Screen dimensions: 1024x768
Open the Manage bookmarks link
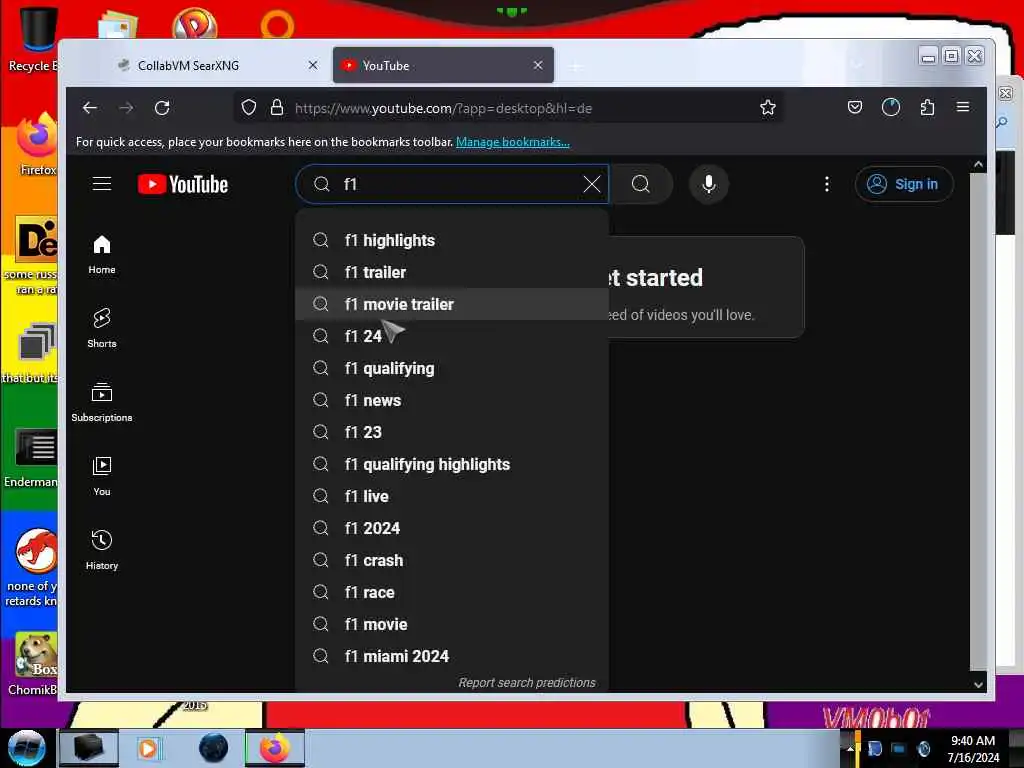[513, 142]
